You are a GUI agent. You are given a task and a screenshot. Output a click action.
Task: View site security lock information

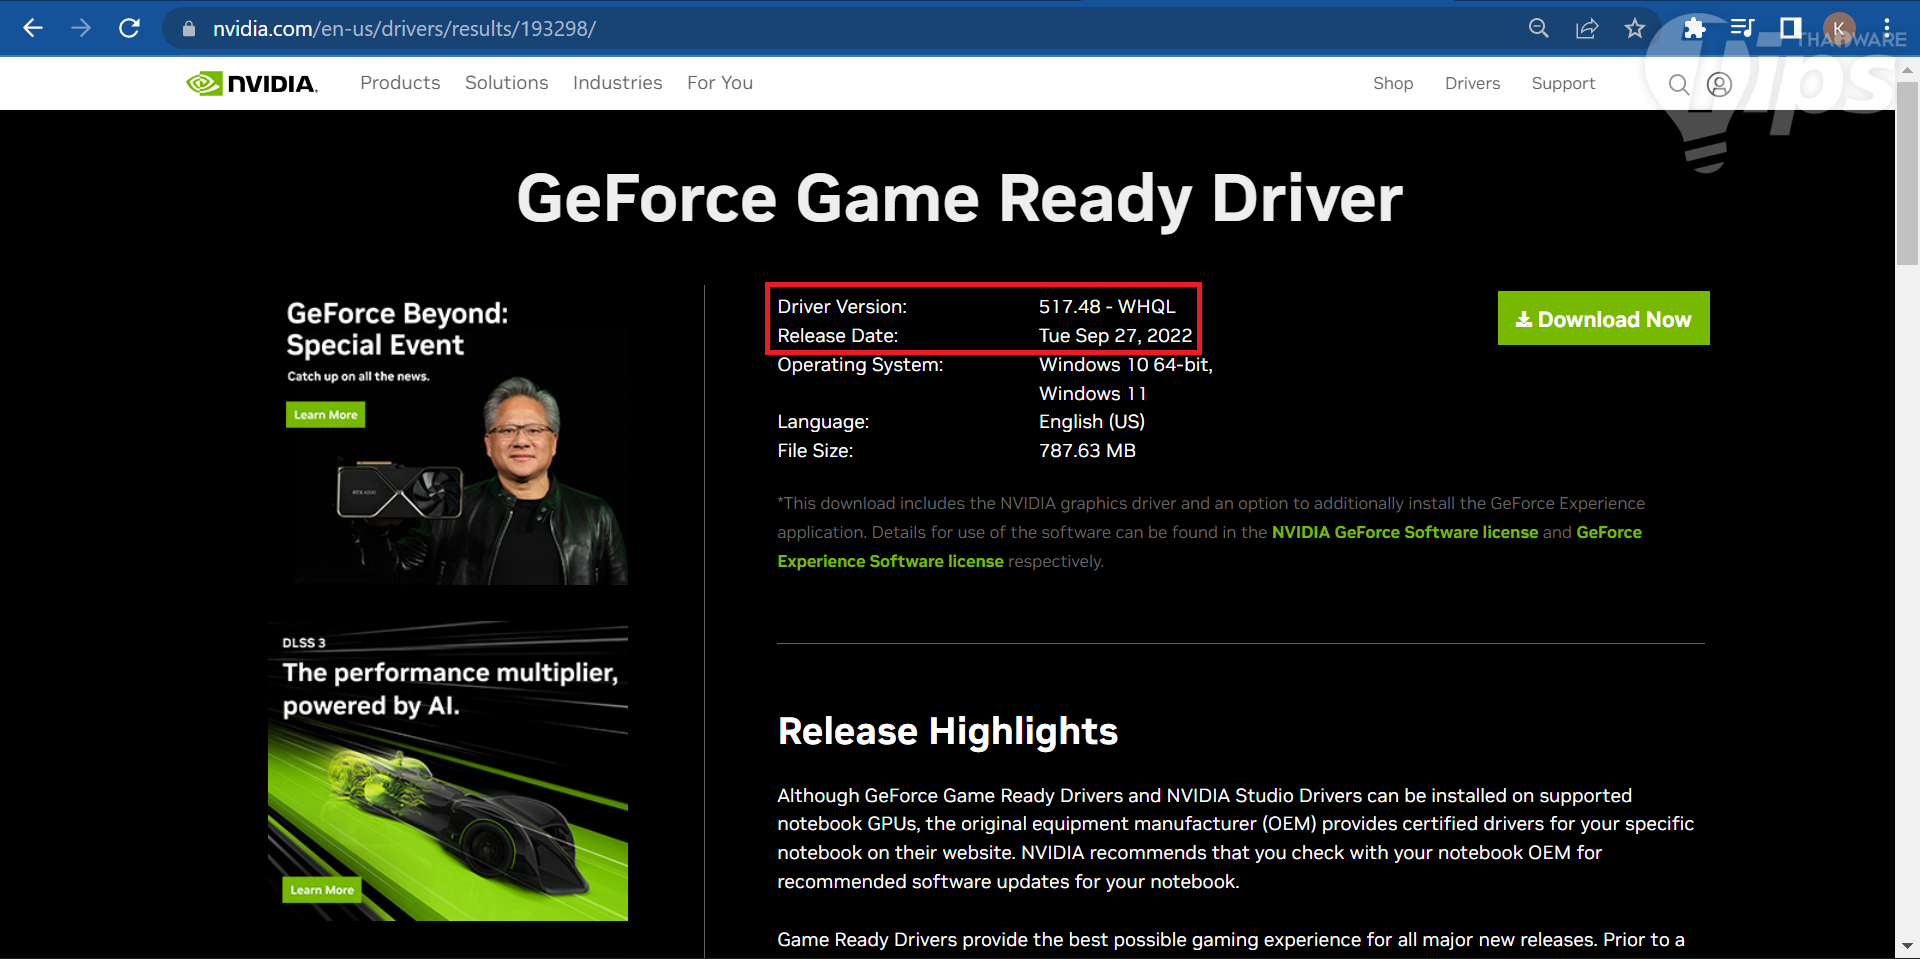click(x=188, y=29)
